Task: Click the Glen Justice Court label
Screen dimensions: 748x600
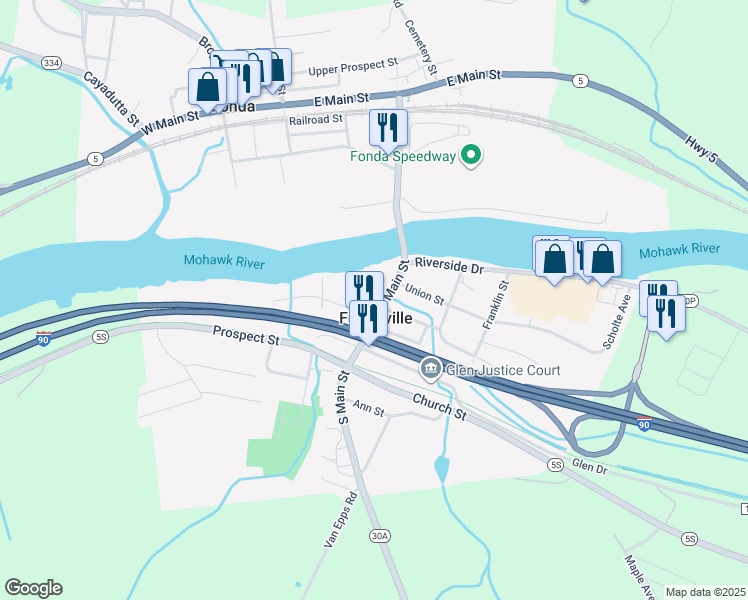Action: click(503, 370)
